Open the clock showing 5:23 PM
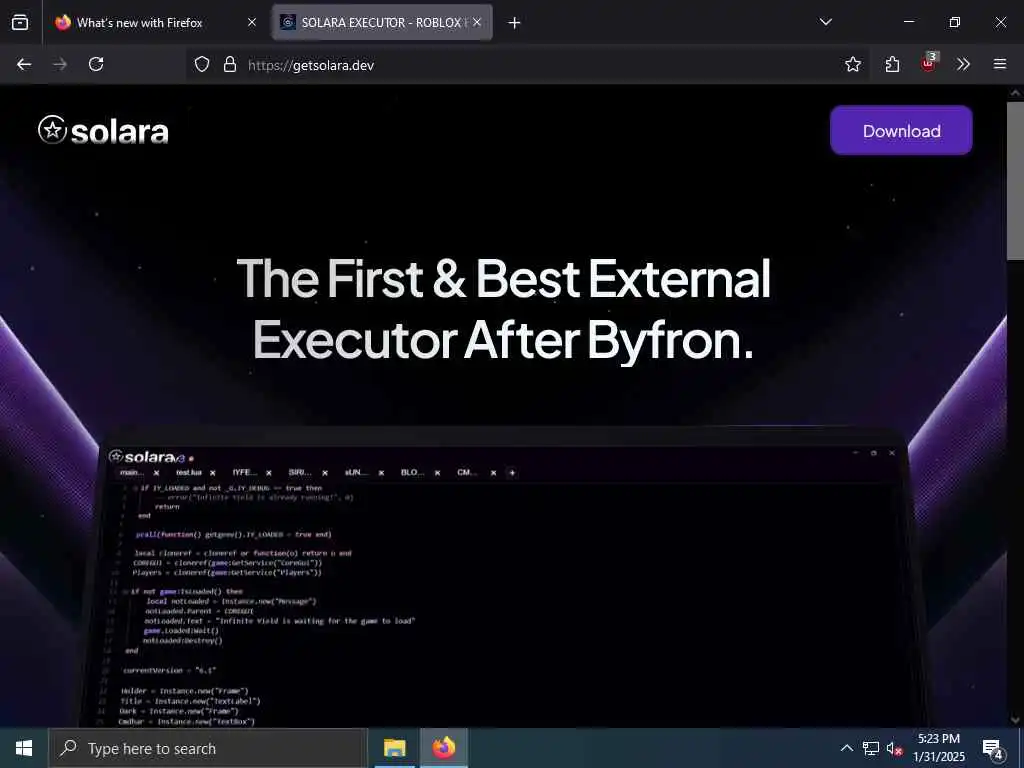Viewport: 1024px width, 768px height. 939,748
